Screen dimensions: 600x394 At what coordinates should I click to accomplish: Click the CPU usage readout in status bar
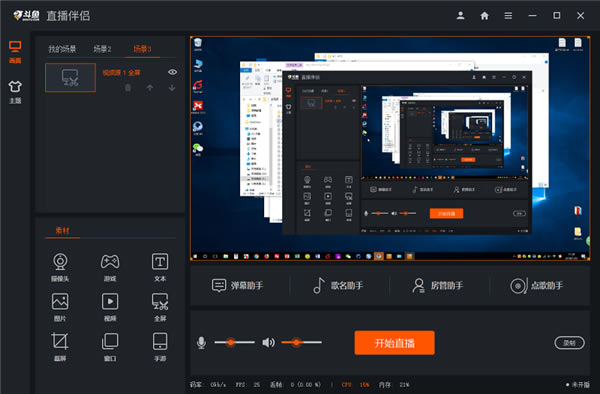(355, 384)
